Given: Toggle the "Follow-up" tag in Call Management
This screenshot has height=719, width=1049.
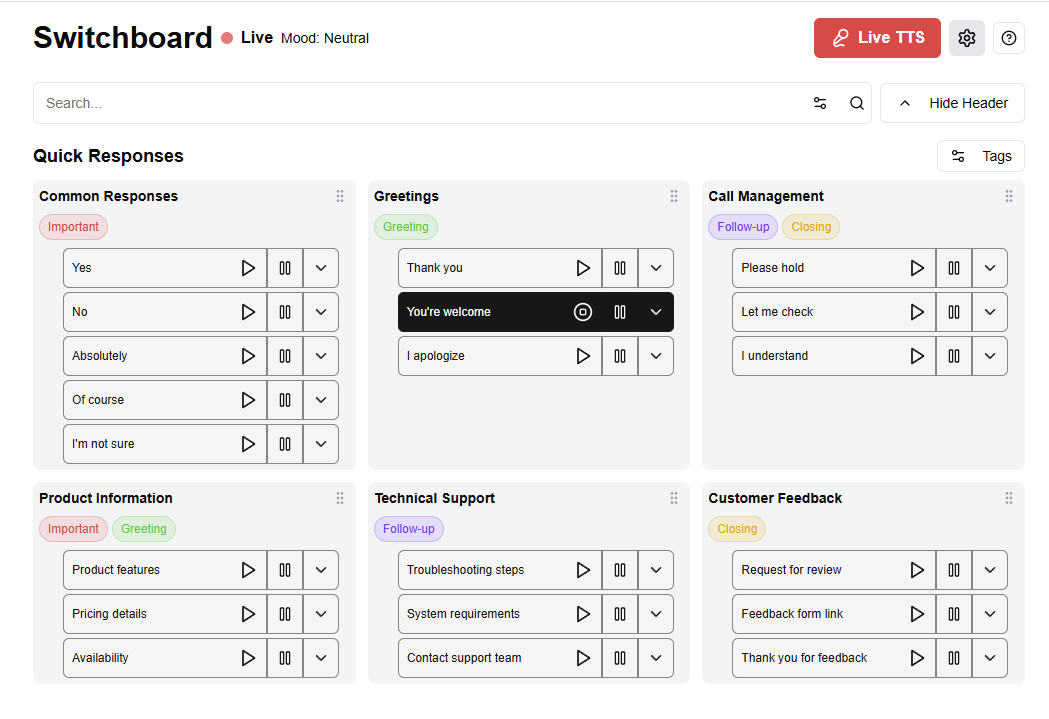Looking at the screenshot, I should click(x=742, y=227).
